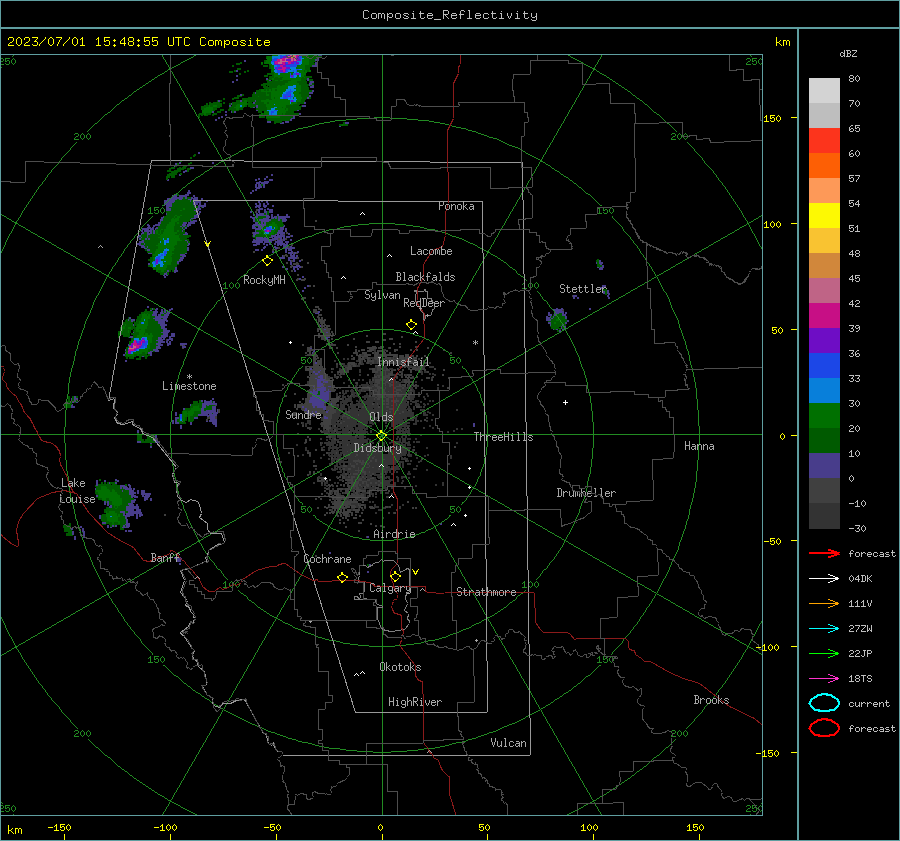Select the yellow diamond marker above Calgary
Screen dimensions: 900x841
pyautogui.click(x=395, y=576)
